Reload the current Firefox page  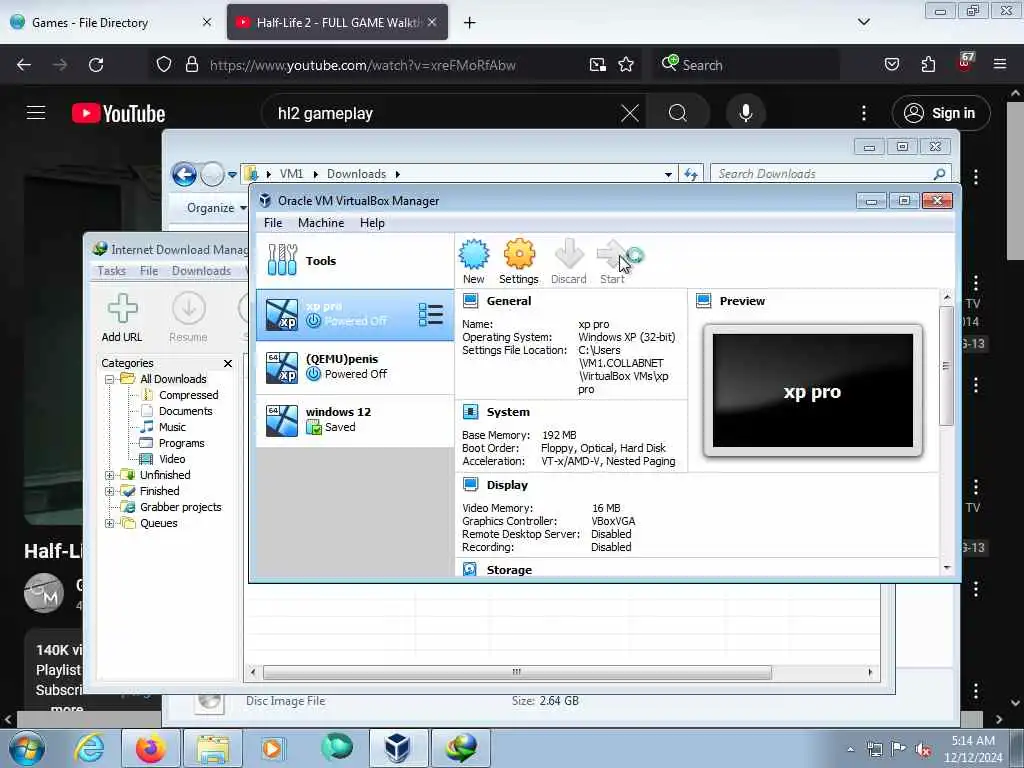[x=96, y=65]
